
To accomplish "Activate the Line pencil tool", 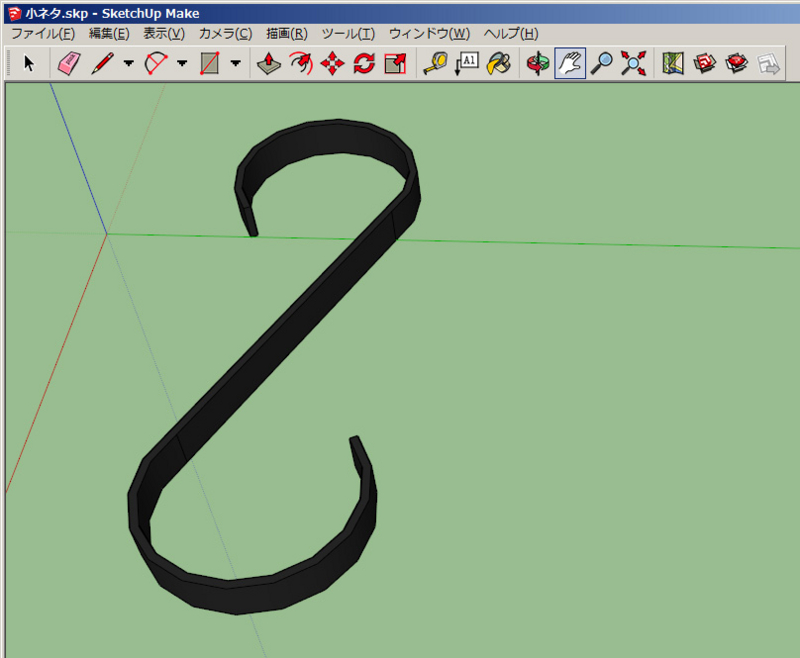I will 103,63.
